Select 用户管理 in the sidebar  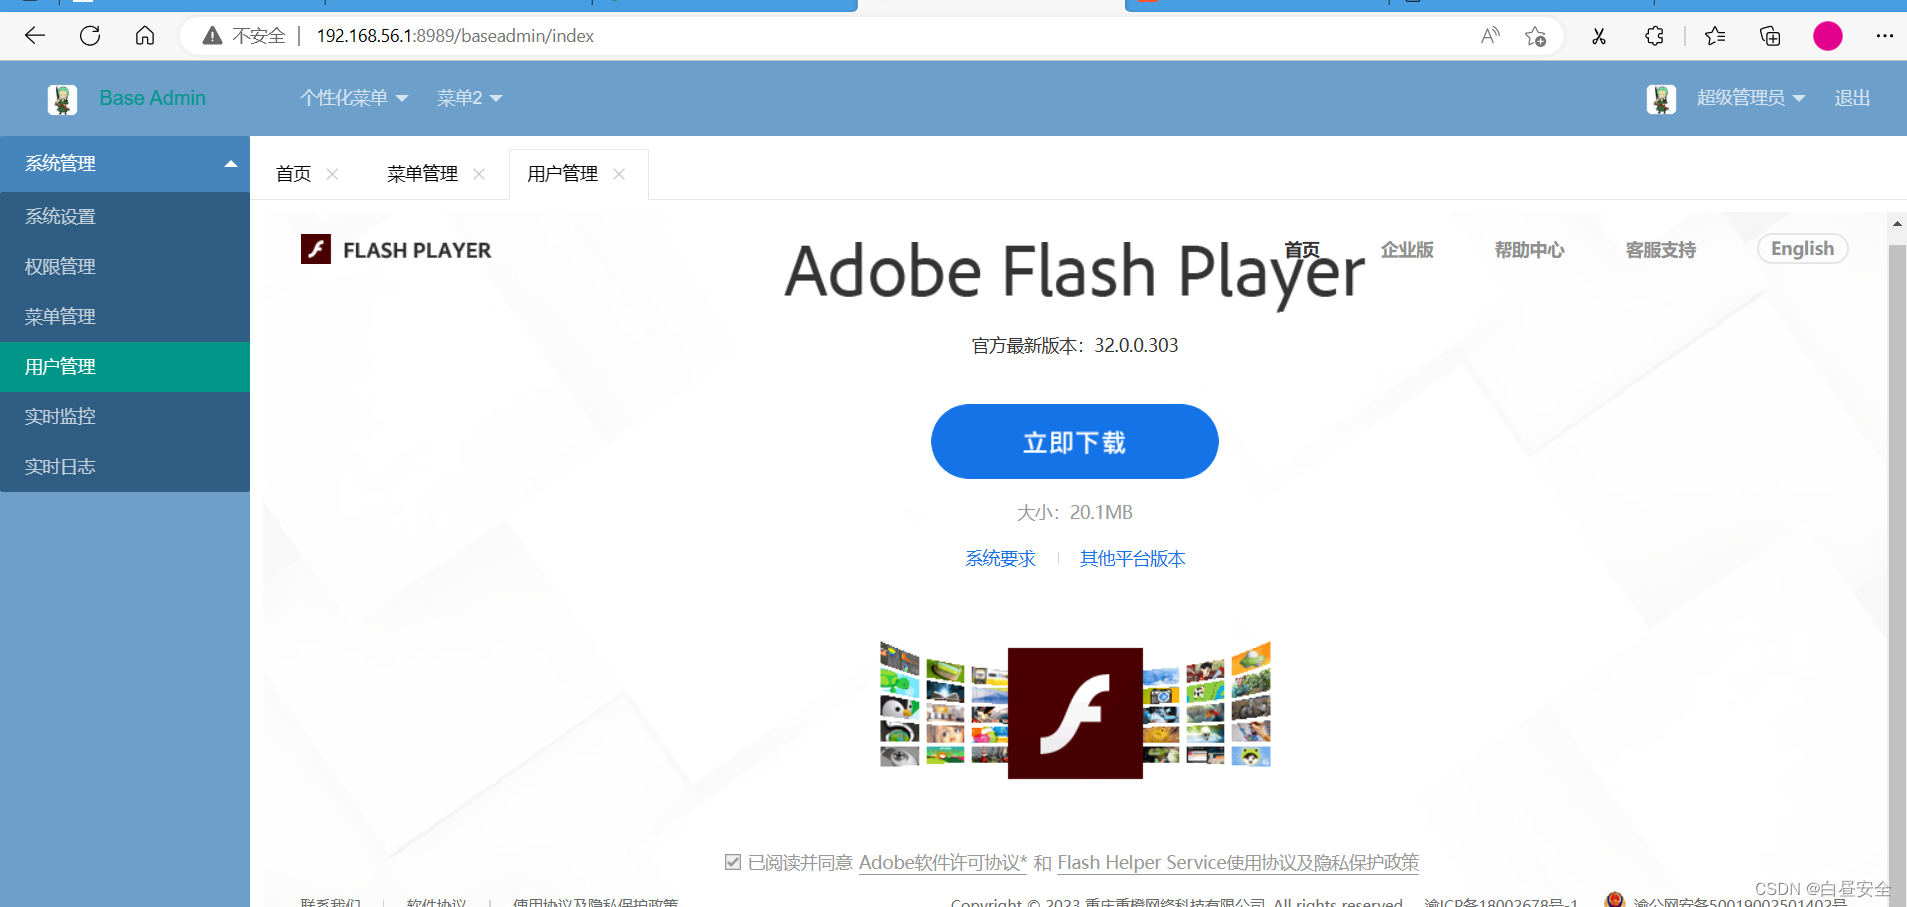pyautogui.click(x=125, y=367)
